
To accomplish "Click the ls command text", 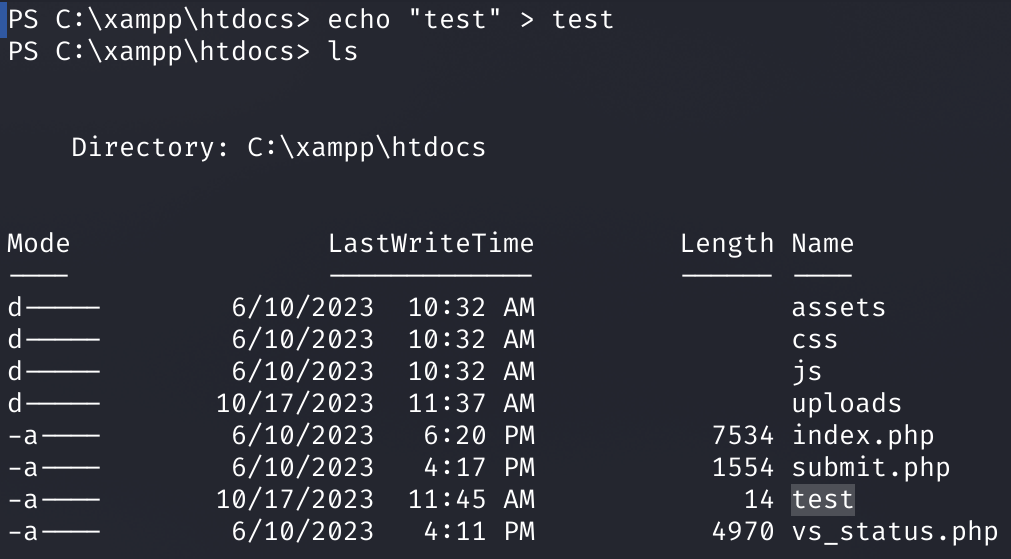I will tap(343, 51).
